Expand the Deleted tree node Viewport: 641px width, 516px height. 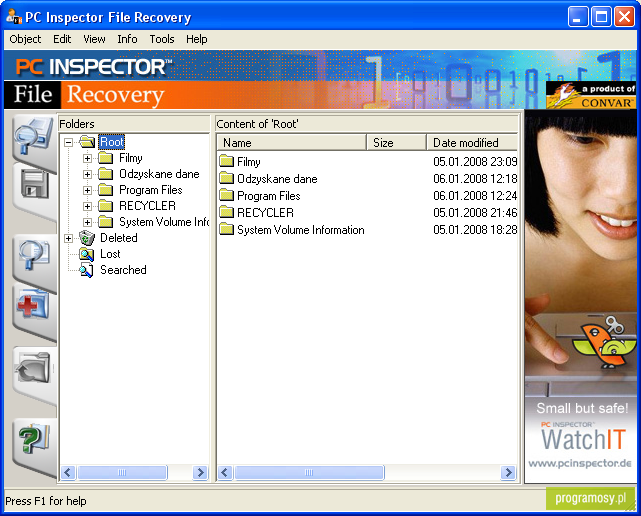click(x=69, y=238)
